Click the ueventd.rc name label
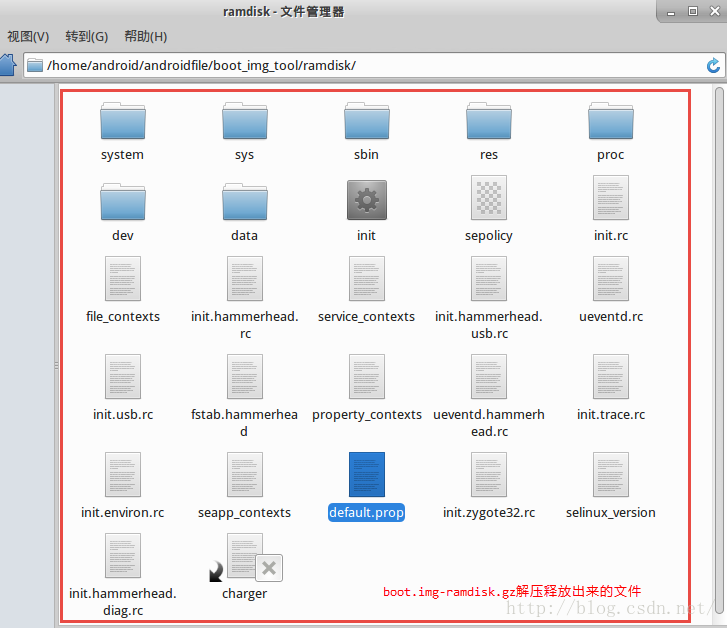 611,316
